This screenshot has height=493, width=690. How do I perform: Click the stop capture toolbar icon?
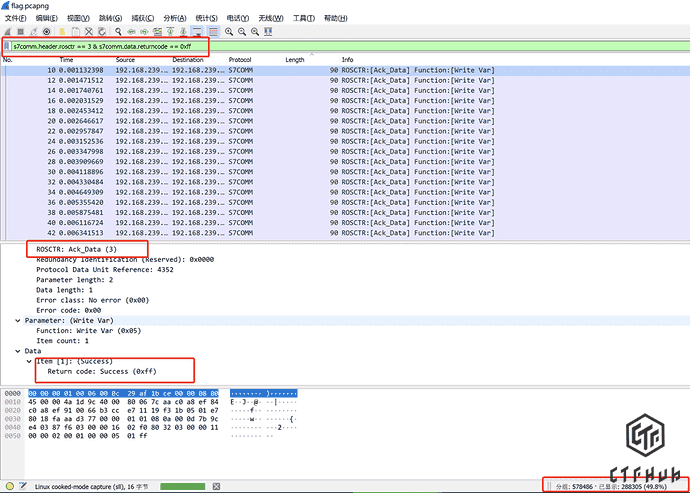click(x=21, y=32)
